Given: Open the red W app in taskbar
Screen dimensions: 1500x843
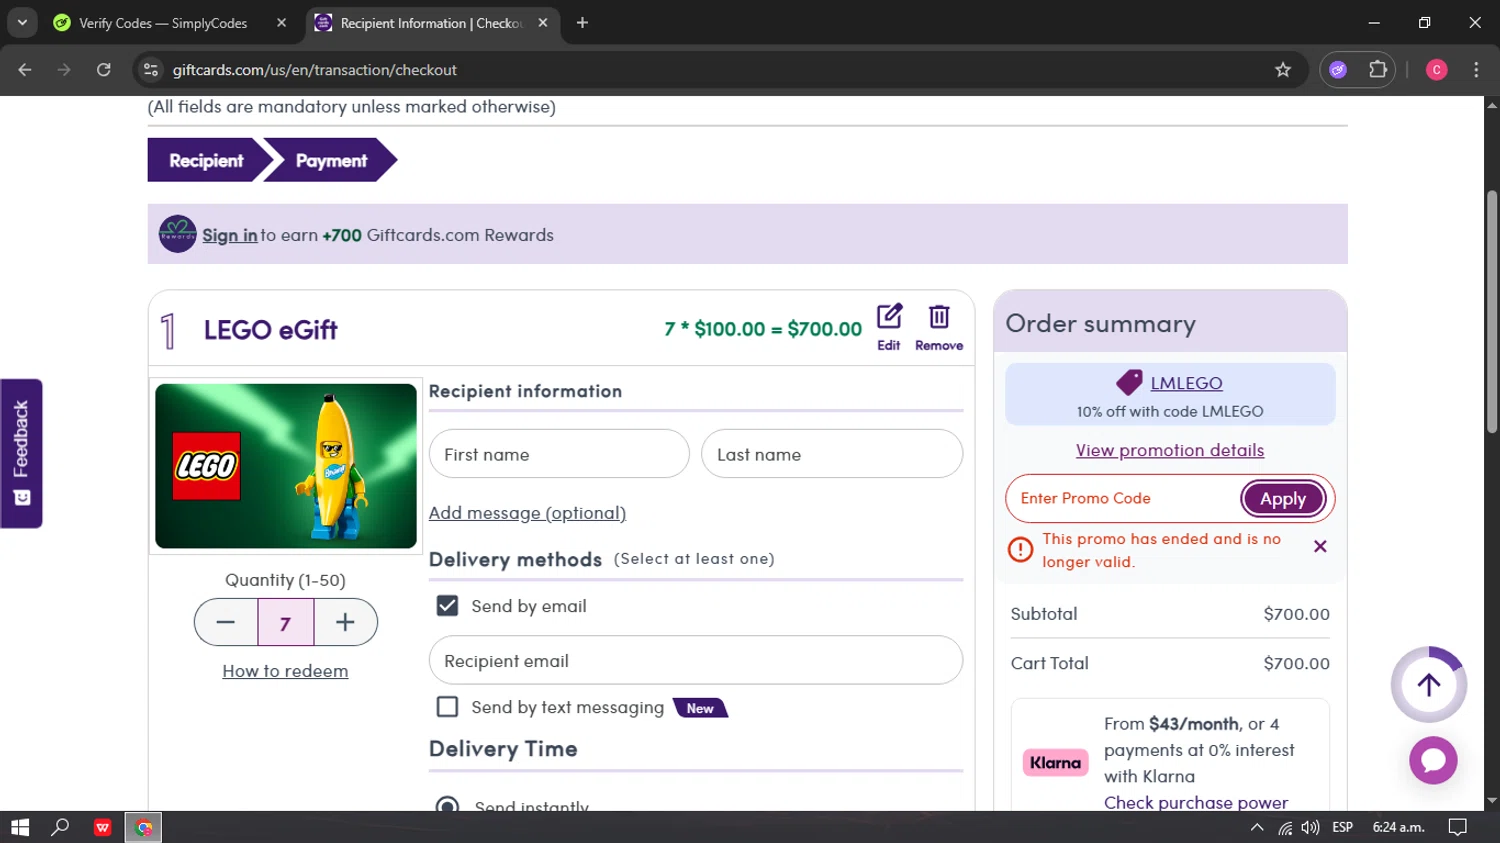Looking at the screenshot, I should pos(102,827).
